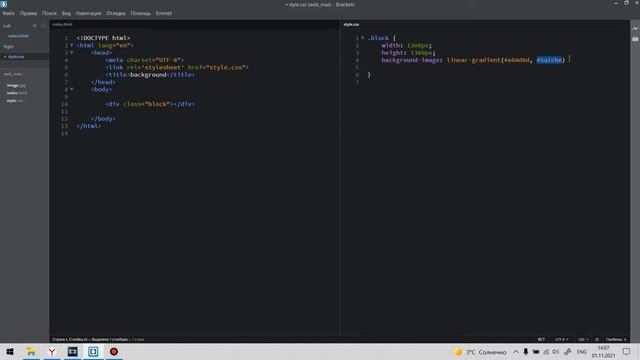This screenshot has width=640, height=360.
Task: Open the notification center icon
Action: [x=626, y=352]
